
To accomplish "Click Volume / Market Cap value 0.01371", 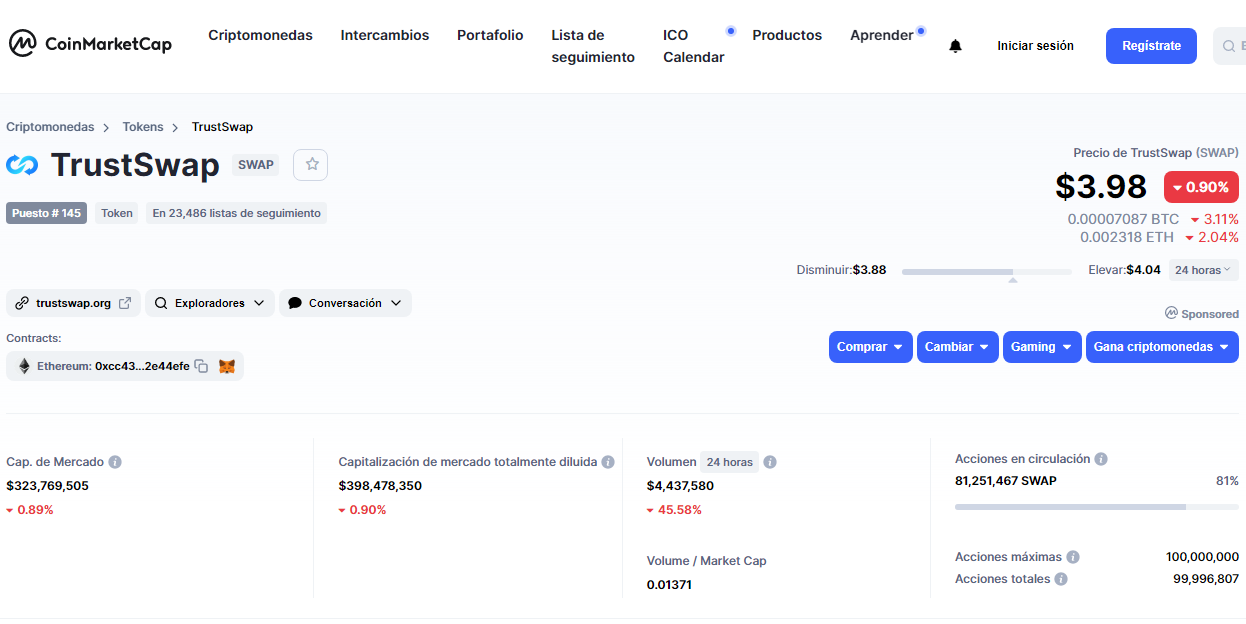I will click(669, 585).
